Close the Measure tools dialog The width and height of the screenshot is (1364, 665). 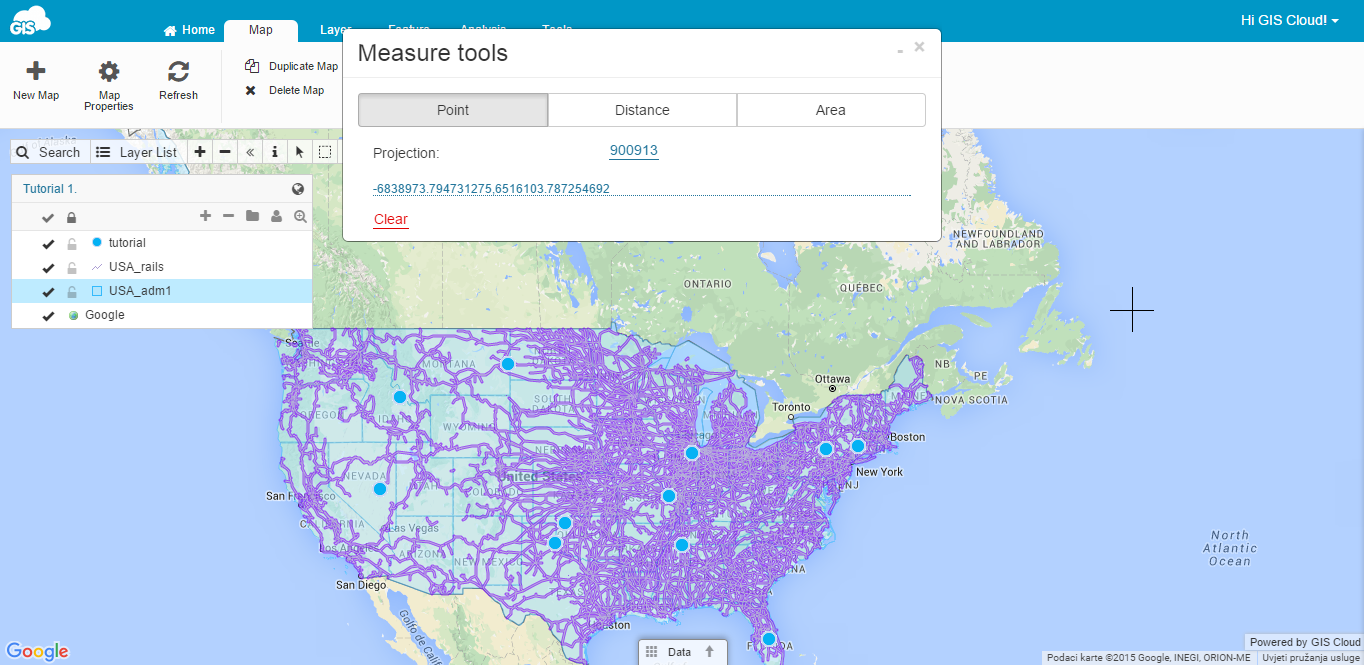[919, 46]
